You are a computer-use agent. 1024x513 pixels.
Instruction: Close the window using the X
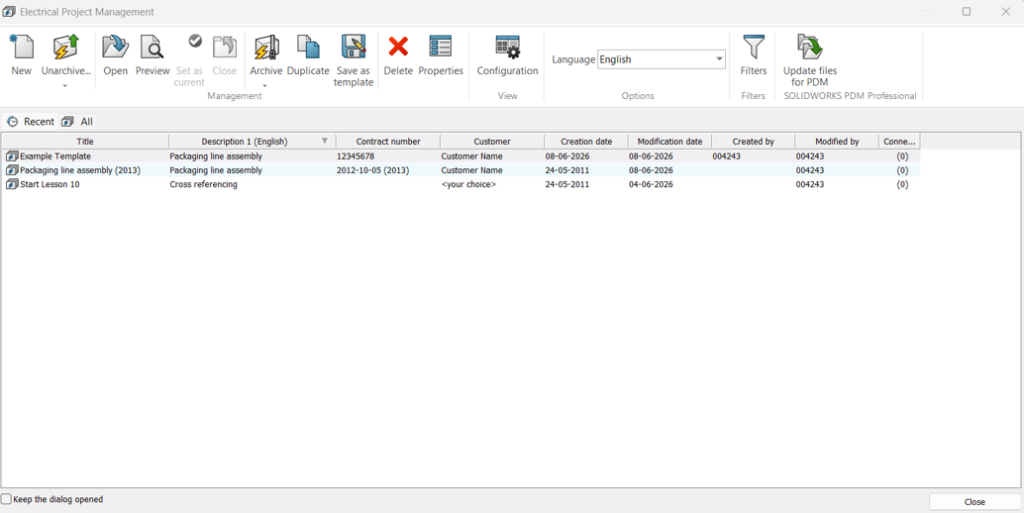(1006, 12)
